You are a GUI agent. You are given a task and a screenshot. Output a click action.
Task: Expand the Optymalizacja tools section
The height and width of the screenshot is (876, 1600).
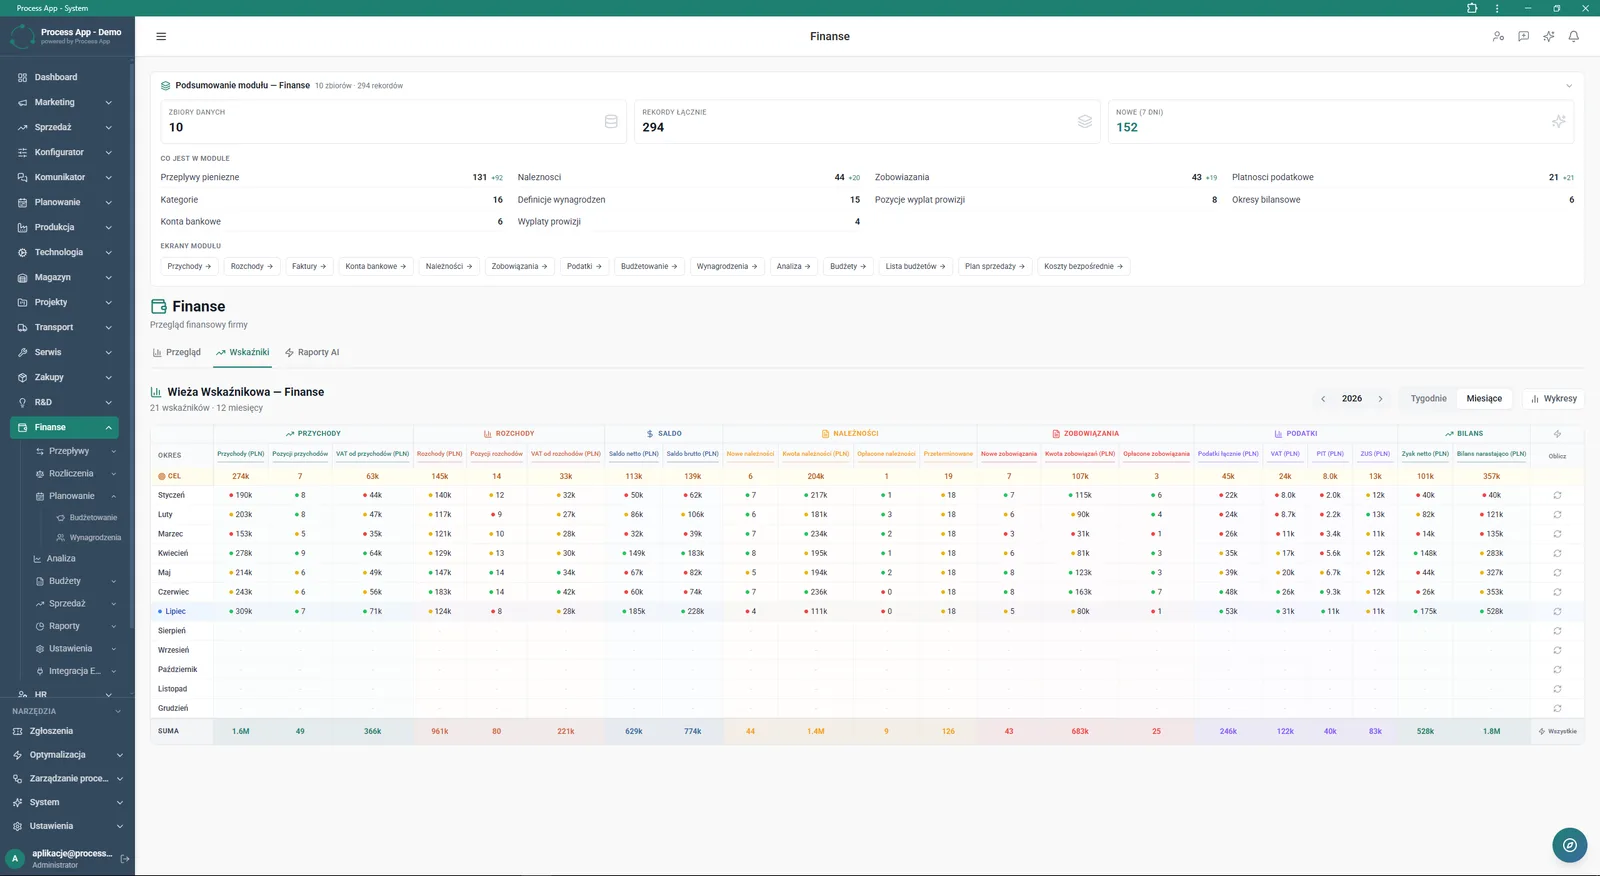(67, 755)
